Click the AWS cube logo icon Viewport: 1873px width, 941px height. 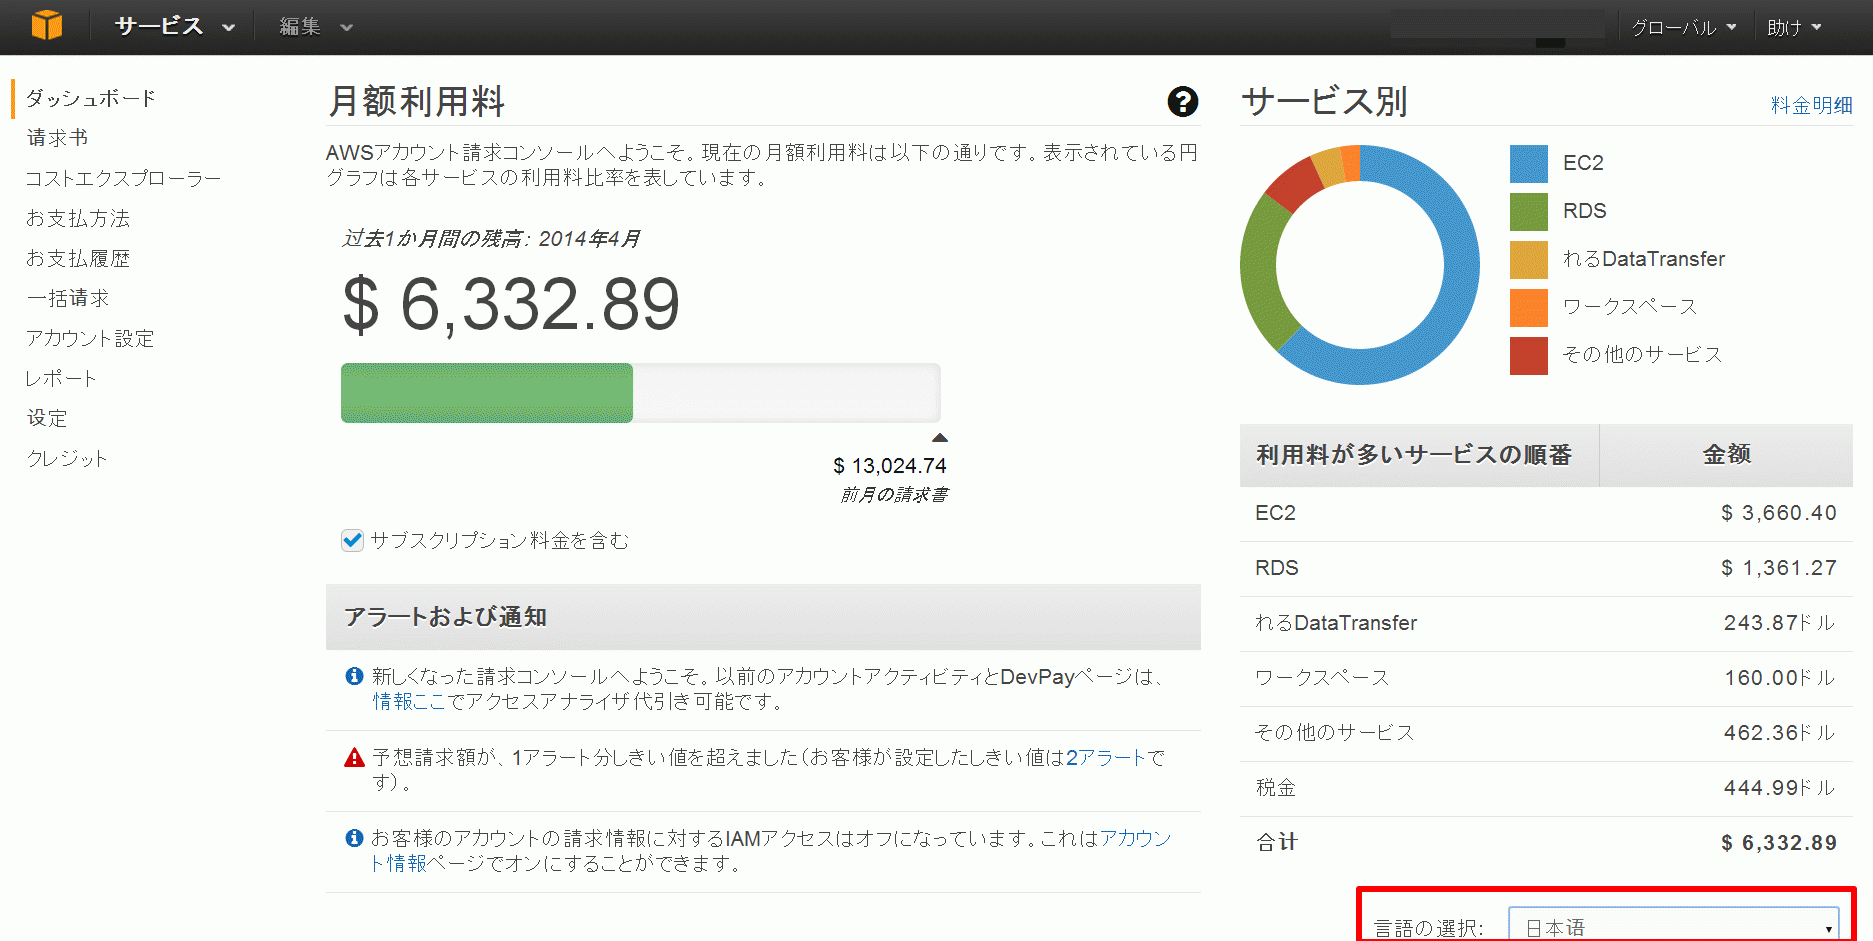(x=46, y=25)
